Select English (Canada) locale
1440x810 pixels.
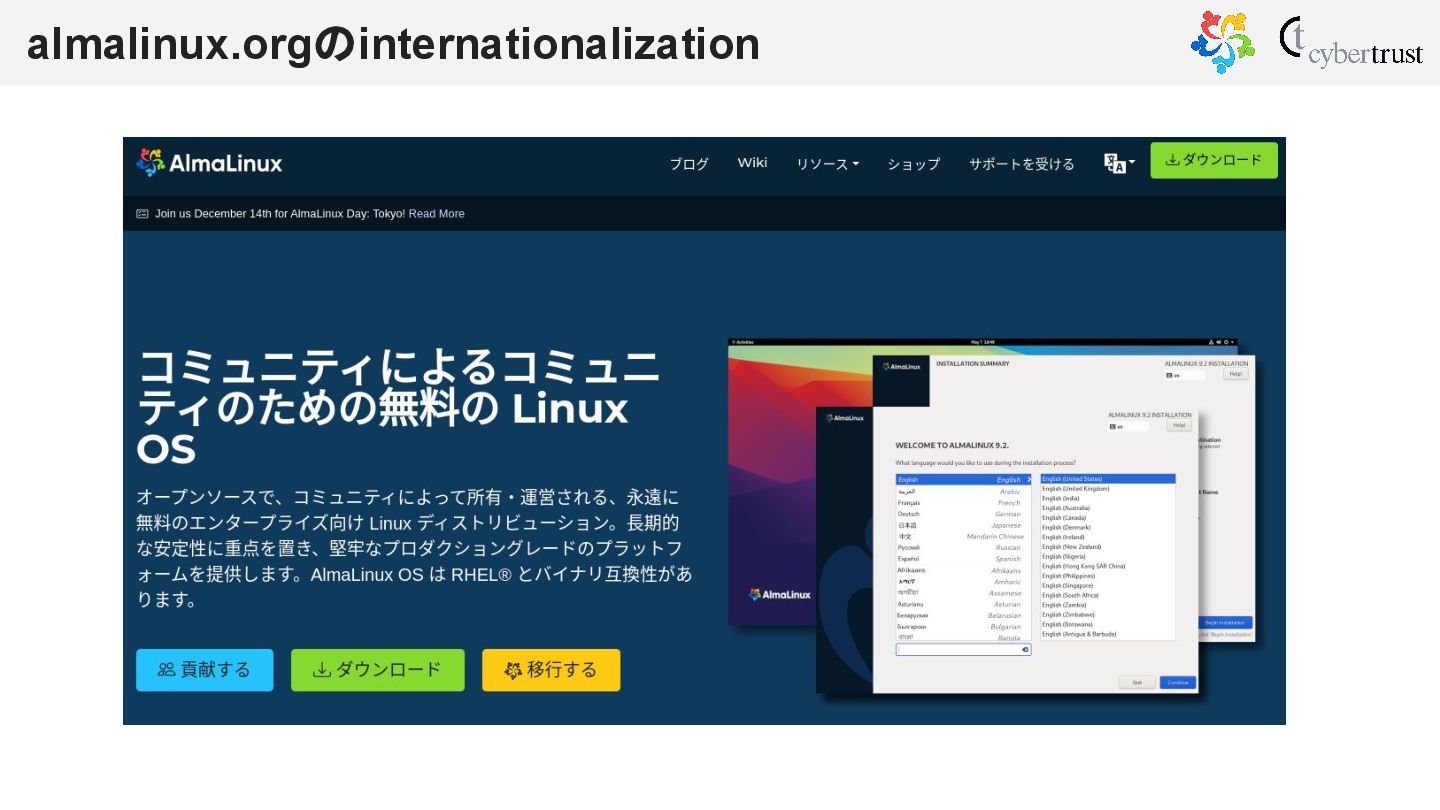tap(1108, 518)
